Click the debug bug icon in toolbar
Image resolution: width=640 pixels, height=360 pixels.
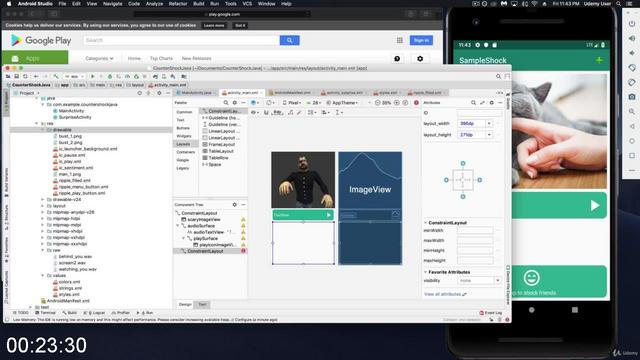click(x=110, y=76)
